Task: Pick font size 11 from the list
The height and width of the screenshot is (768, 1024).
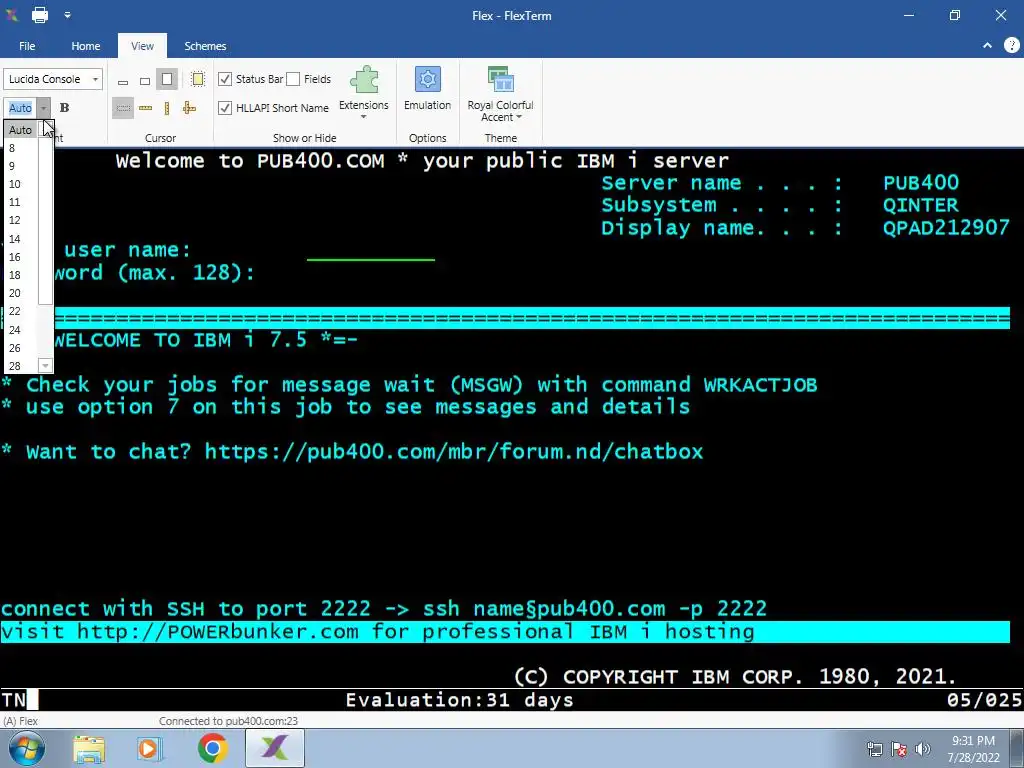Action: point(21,202)
